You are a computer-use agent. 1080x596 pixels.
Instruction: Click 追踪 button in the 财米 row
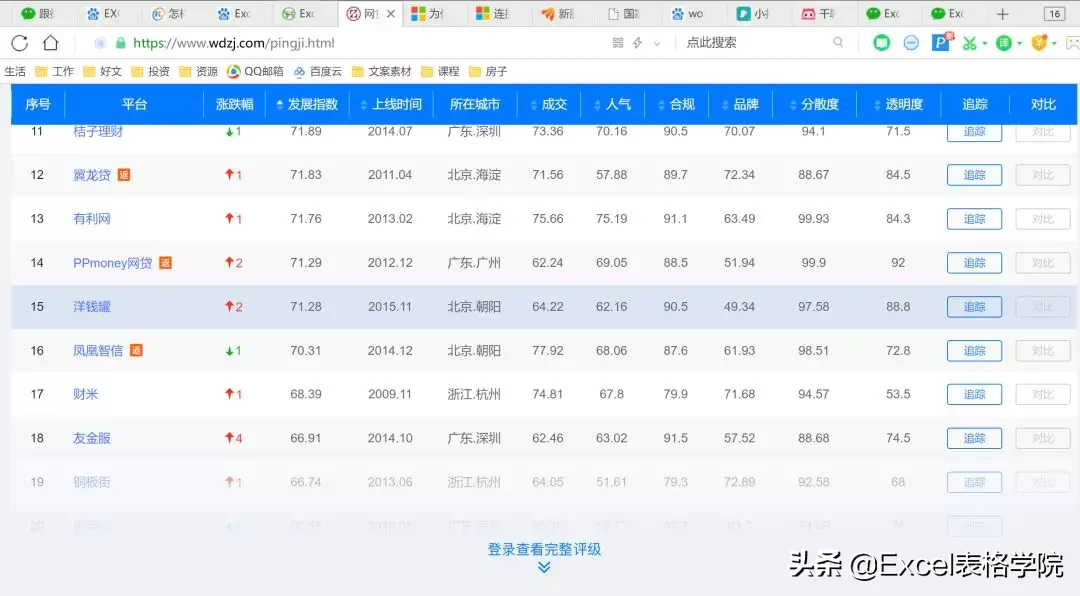click(974, 394)
